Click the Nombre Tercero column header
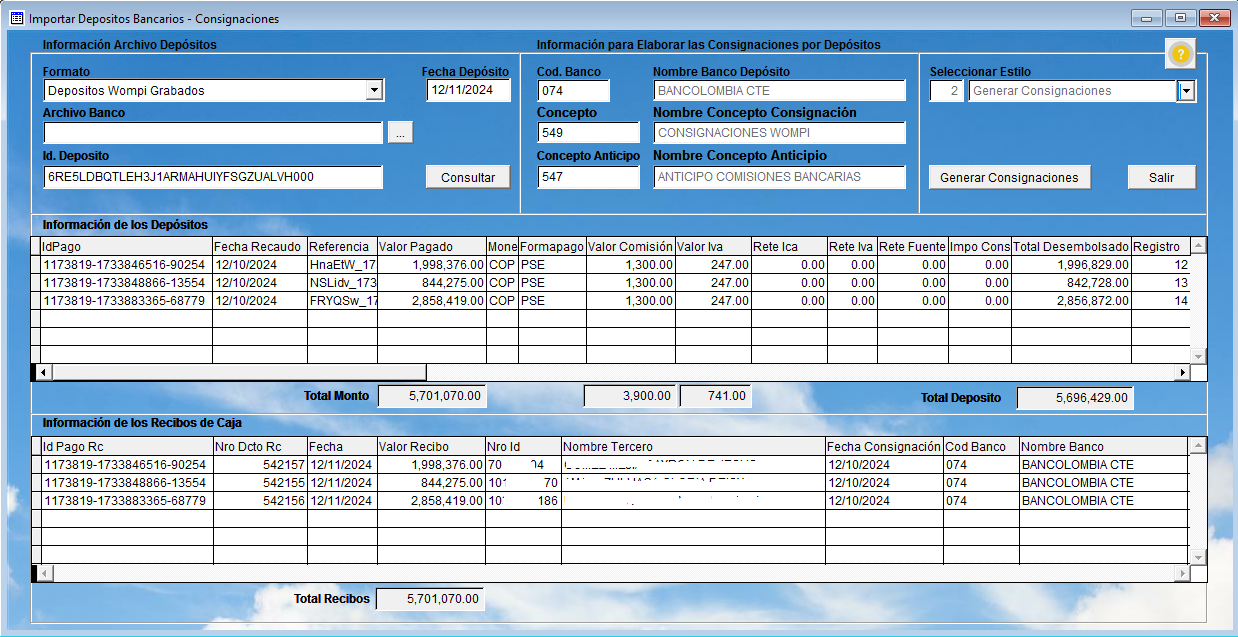 [693, 447]
